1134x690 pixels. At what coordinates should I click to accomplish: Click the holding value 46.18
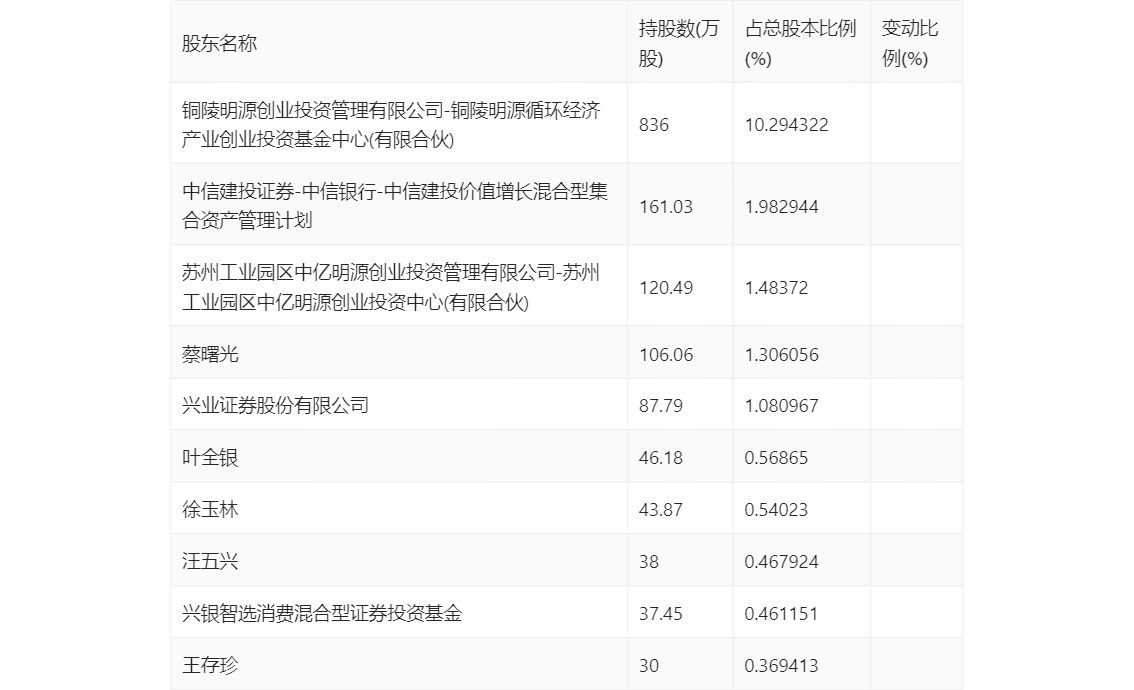(661, 458)
